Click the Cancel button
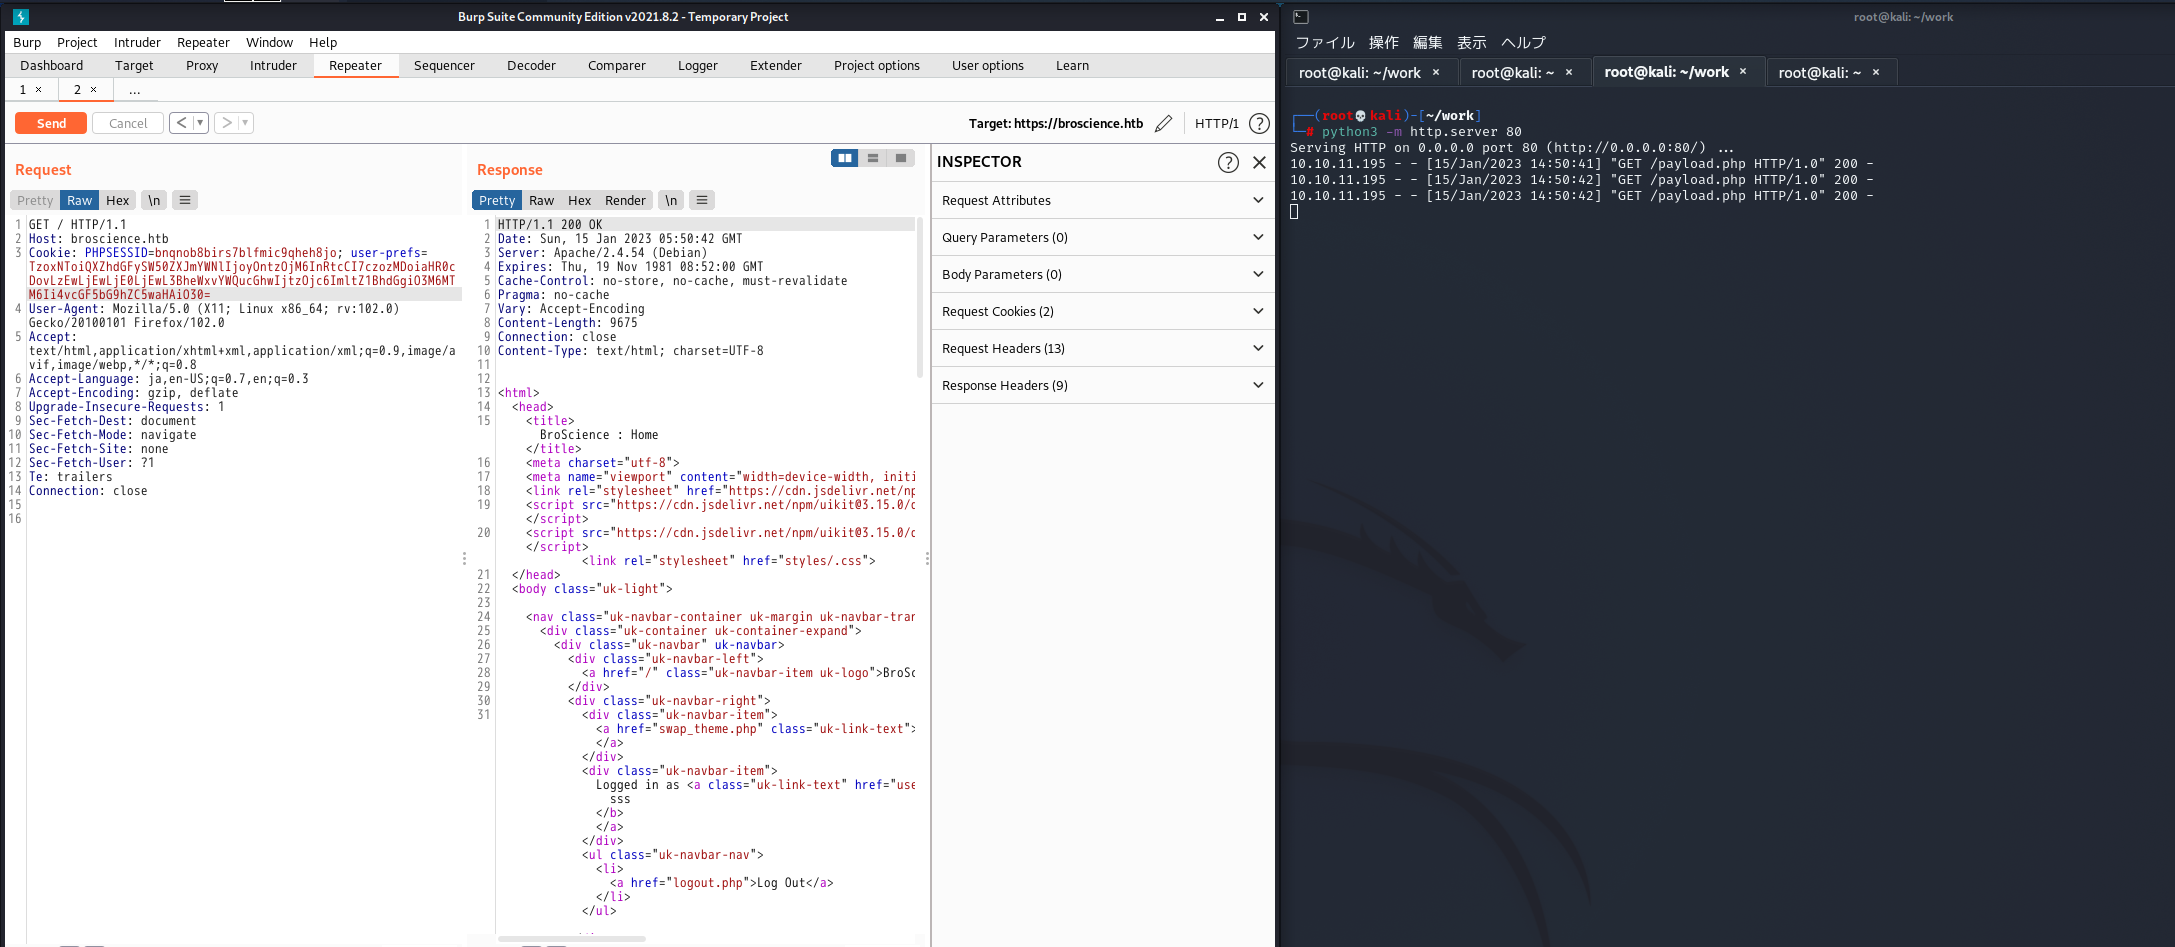The width and height of the screenshot is (2175, 947). click(128, 123)
